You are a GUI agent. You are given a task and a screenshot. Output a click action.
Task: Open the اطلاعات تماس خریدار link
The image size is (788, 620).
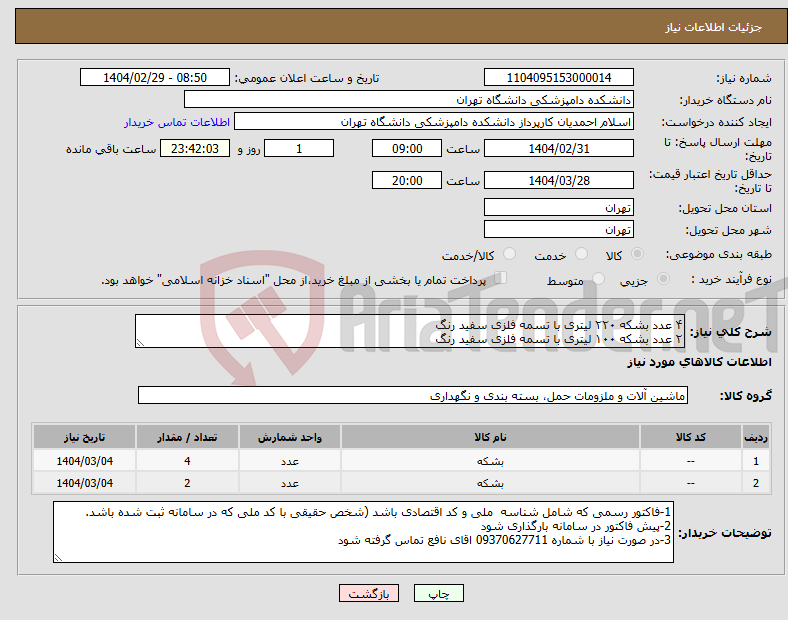coord(177,122)
